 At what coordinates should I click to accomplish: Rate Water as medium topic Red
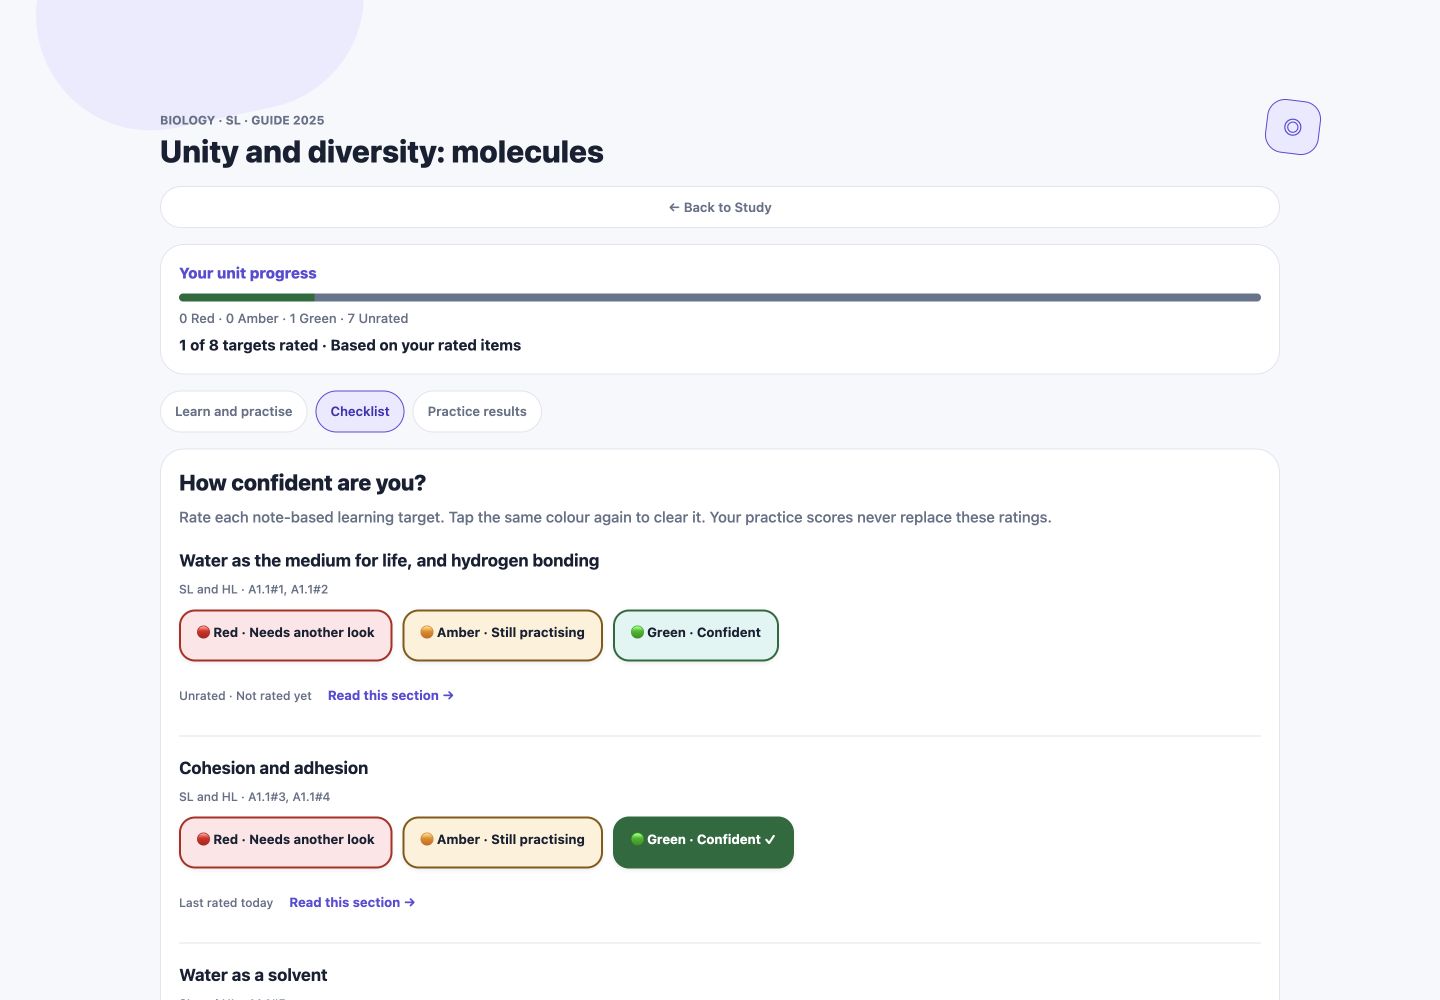286,635
